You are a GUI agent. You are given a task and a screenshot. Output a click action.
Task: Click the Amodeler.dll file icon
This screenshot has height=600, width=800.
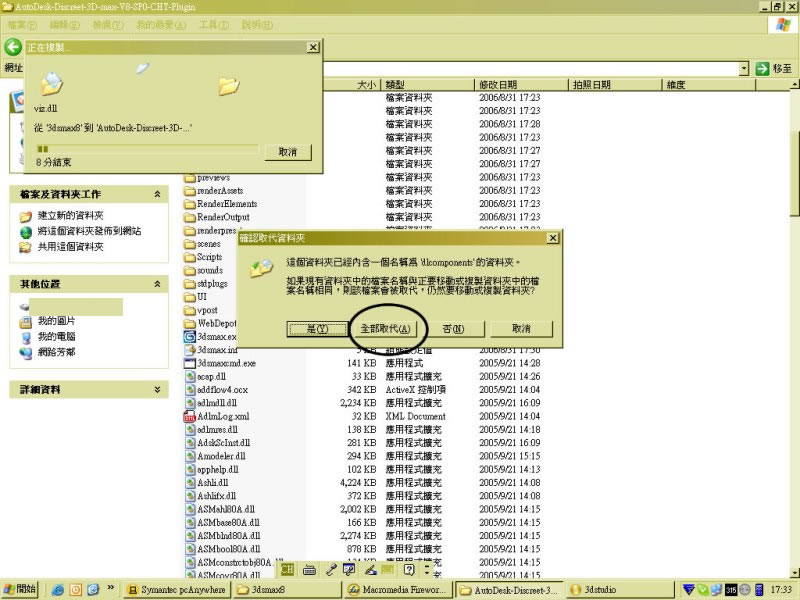tap(190, 456)
